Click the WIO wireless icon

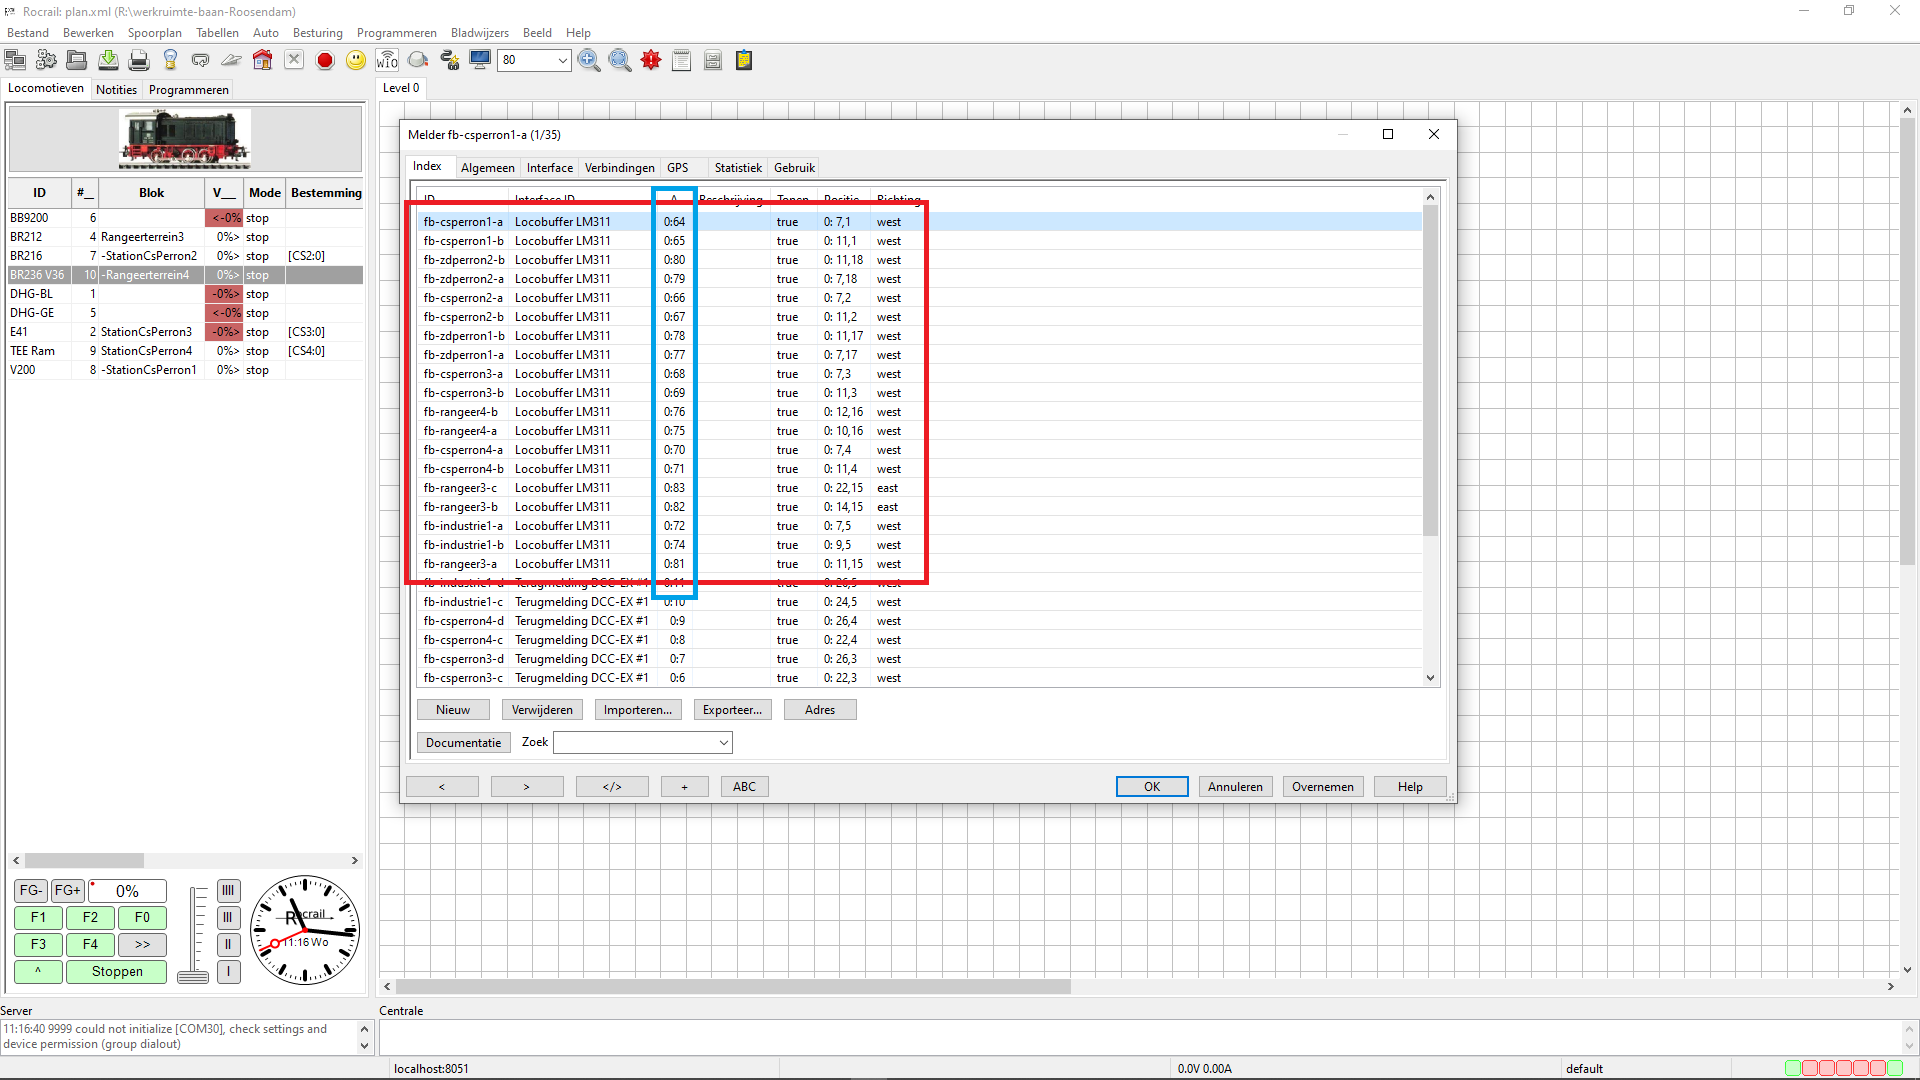[x=387, y=61]
